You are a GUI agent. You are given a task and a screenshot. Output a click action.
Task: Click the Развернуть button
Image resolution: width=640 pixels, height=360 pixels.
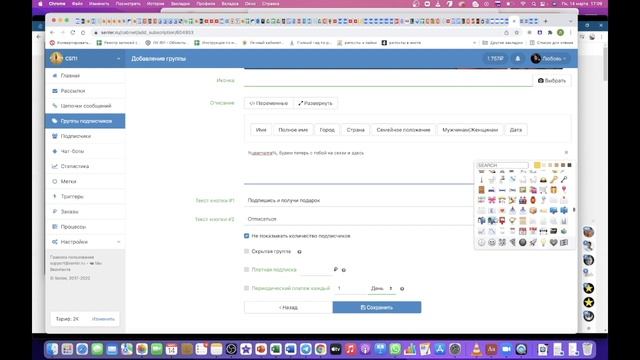(x=315, y=103)
